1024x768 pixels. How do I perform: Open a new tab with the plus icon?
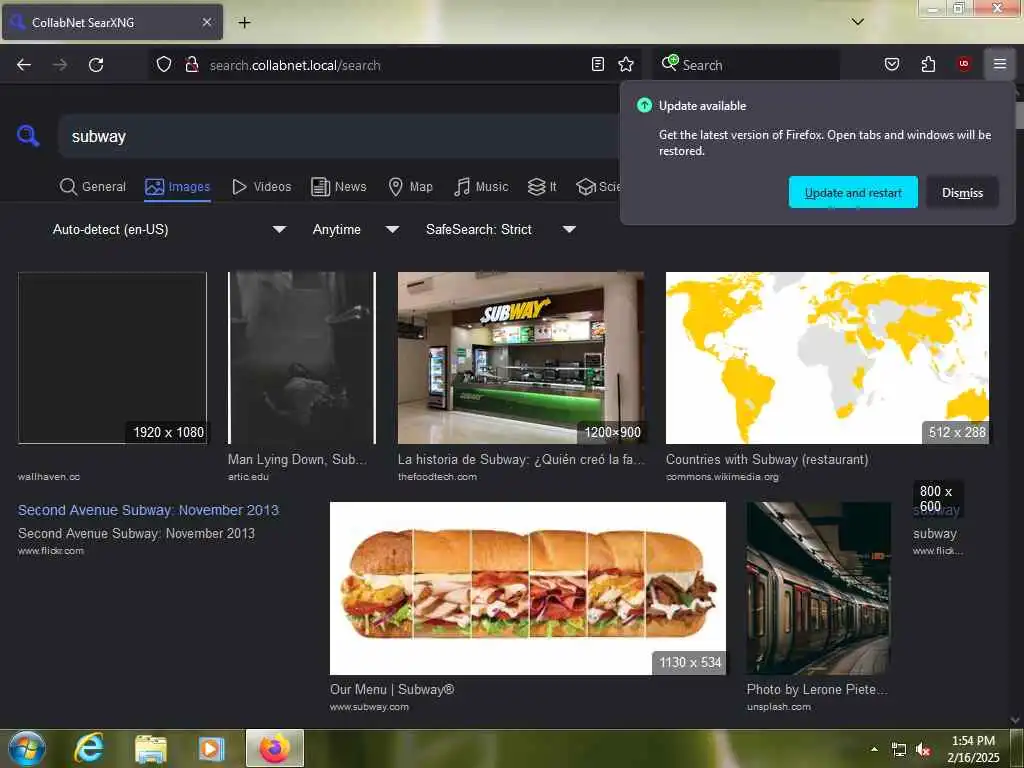click(x=244, y=22)
